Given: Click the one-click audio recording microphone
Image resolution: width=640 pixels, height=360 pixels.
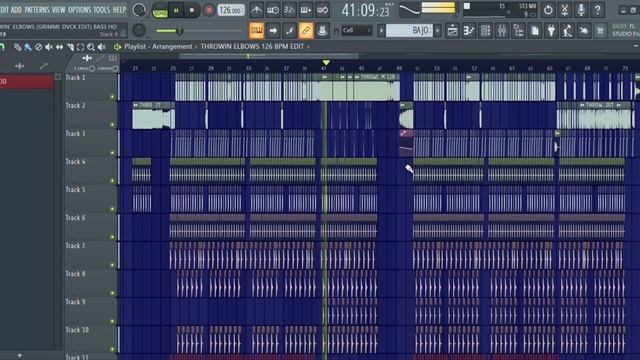Looking at the screenshot, I should click(581, 10).
